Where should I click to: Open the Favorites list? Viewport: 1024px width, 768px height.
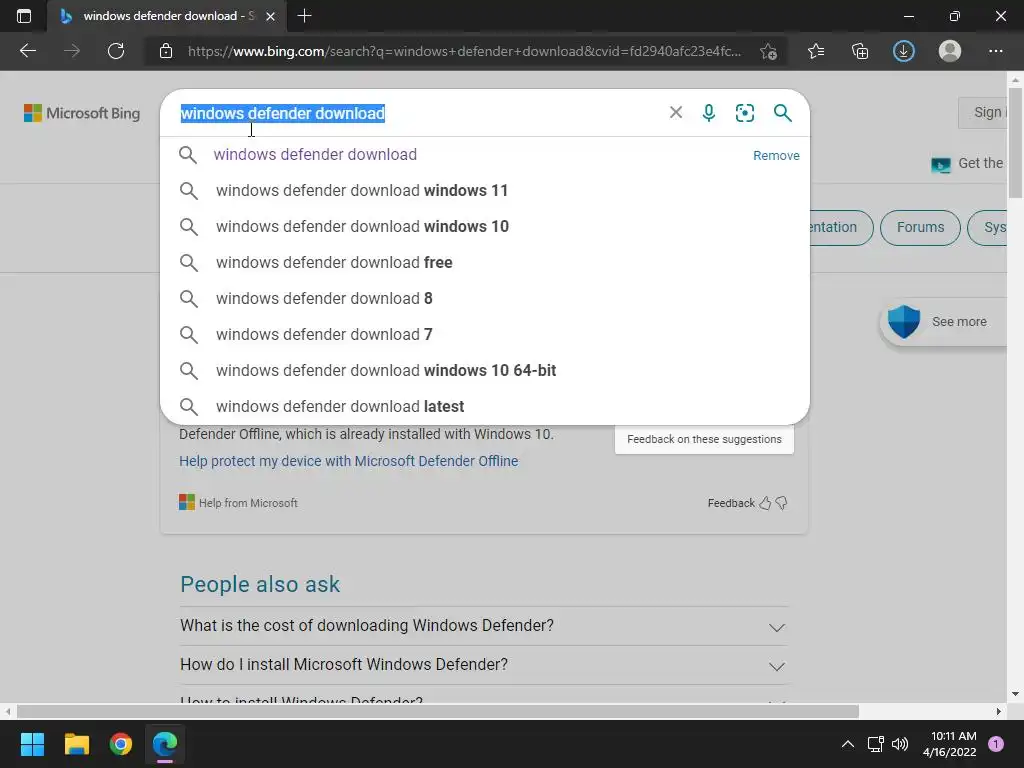816,51
